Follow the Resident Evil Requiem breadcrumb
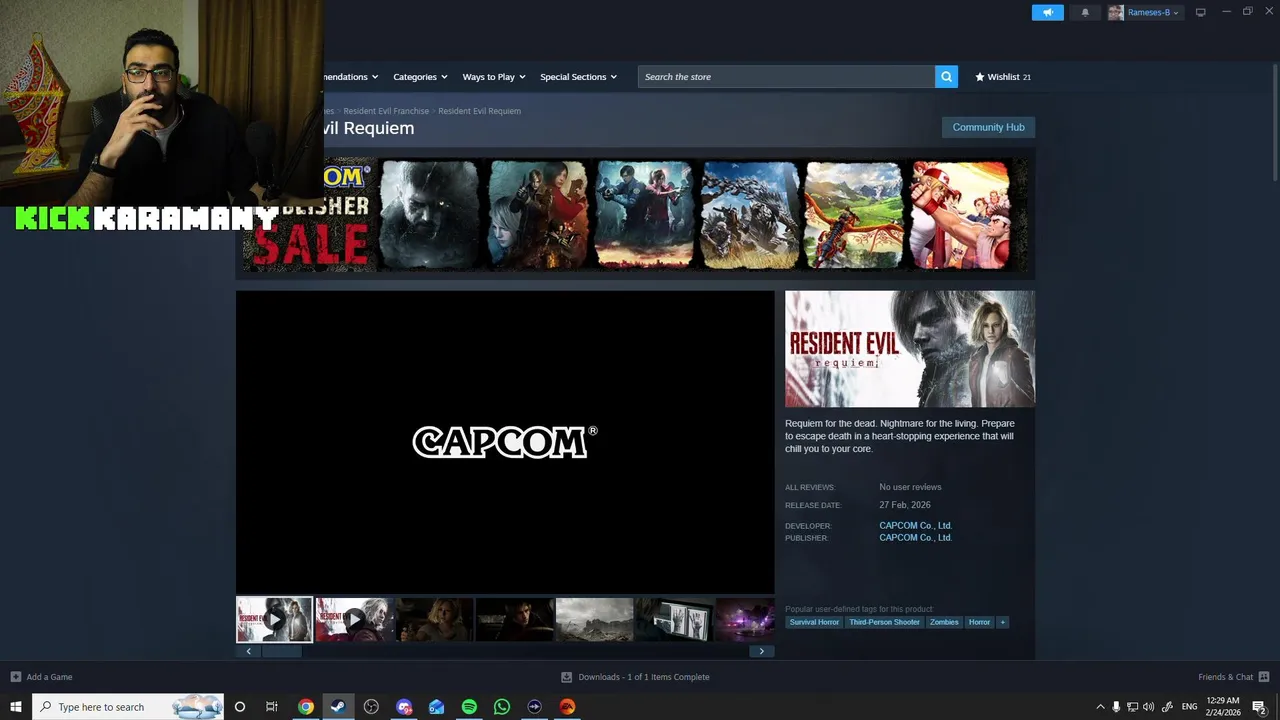The image size is (1280, 720). coord(479,111)
